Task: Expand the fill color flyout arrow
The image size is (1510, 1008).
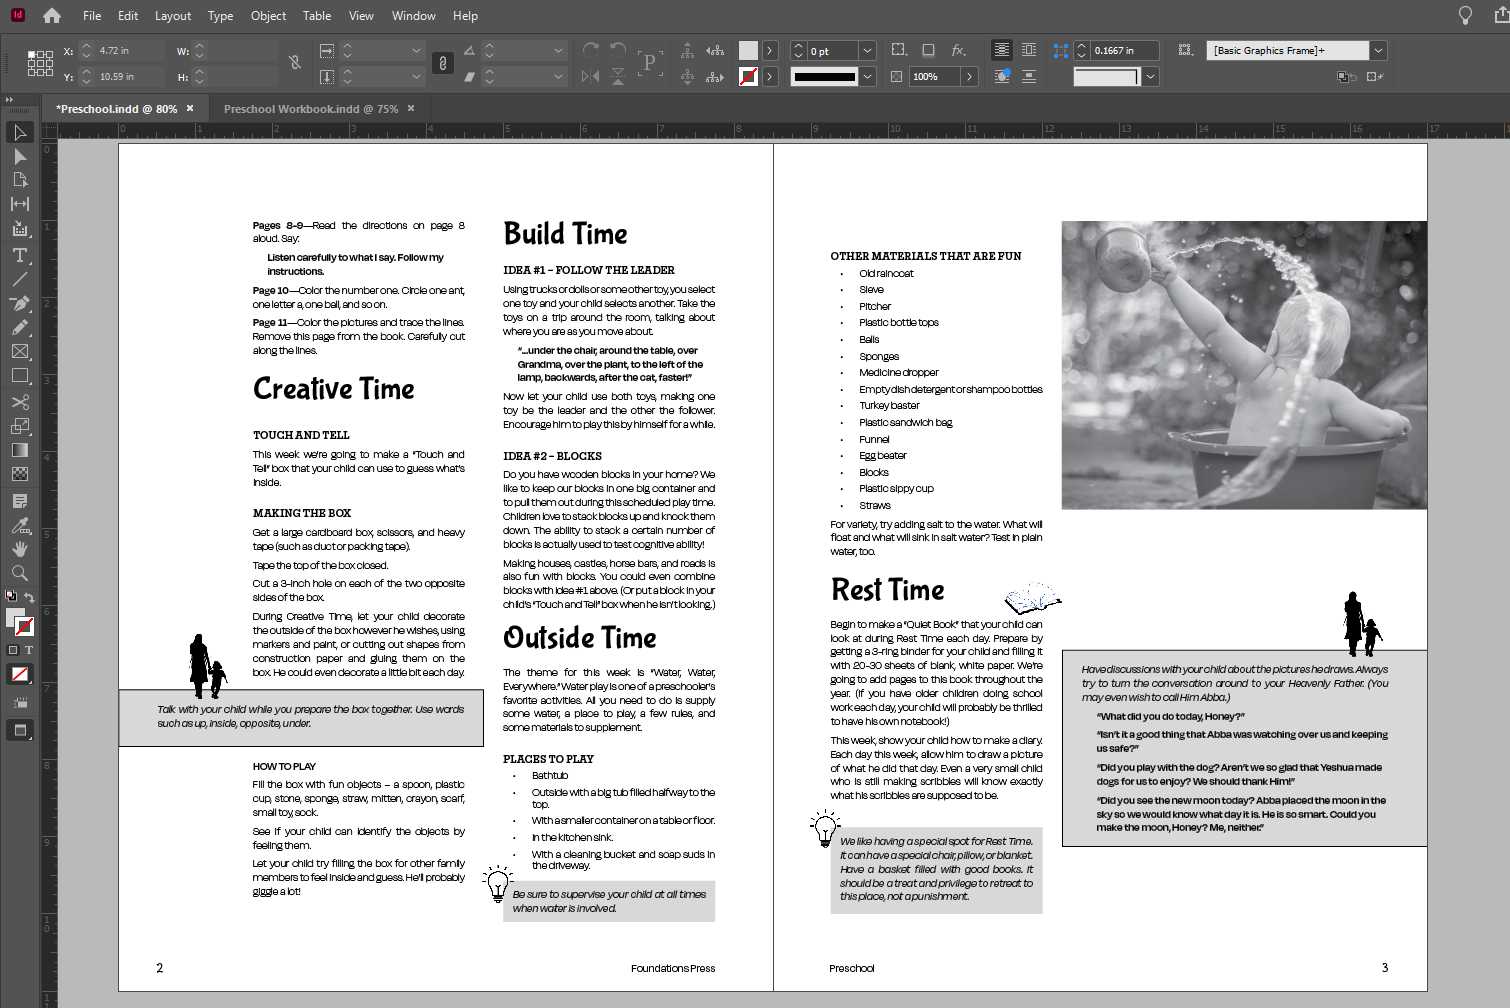Action: (769, 50)
